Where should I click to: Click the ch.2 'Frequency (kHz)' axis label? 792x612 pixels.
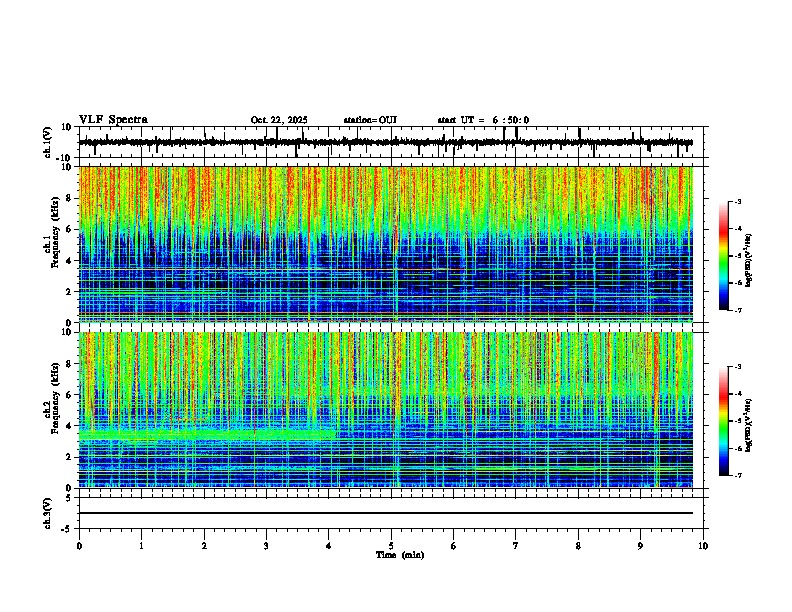55,398
